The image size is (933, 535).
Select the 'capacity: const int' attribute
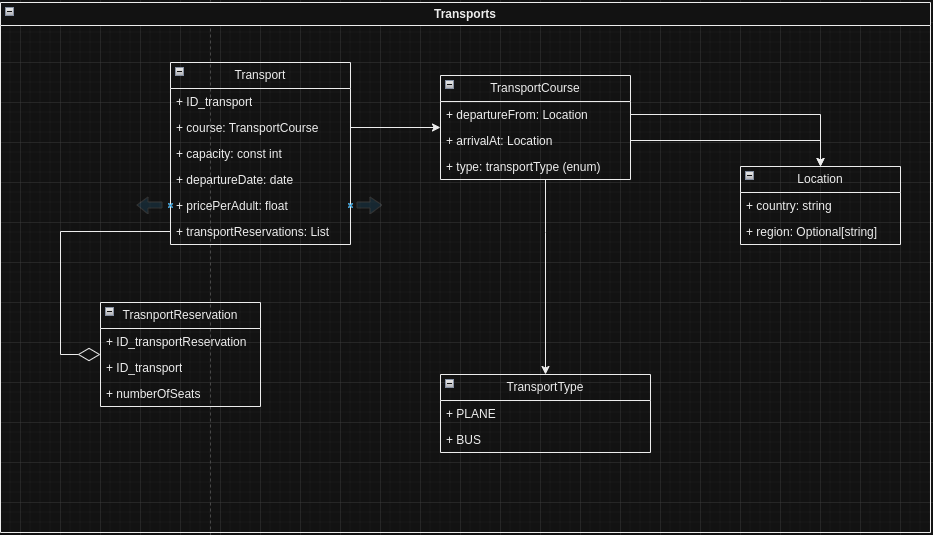coord(260,154)
